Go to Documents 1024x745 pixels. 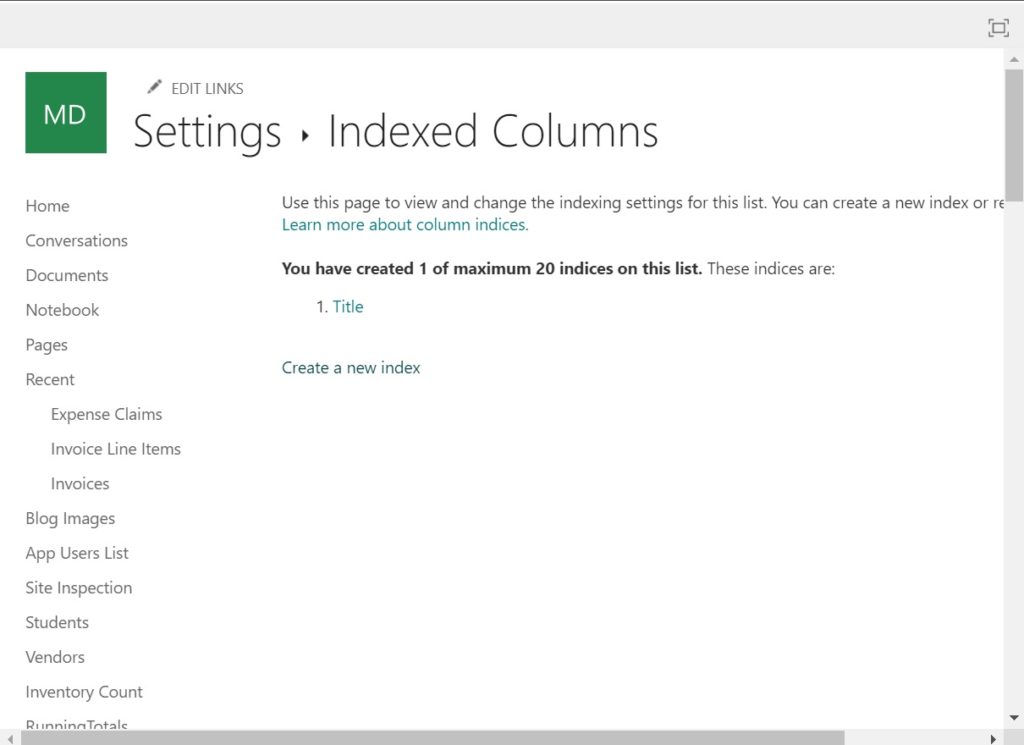tap(66, 275)
